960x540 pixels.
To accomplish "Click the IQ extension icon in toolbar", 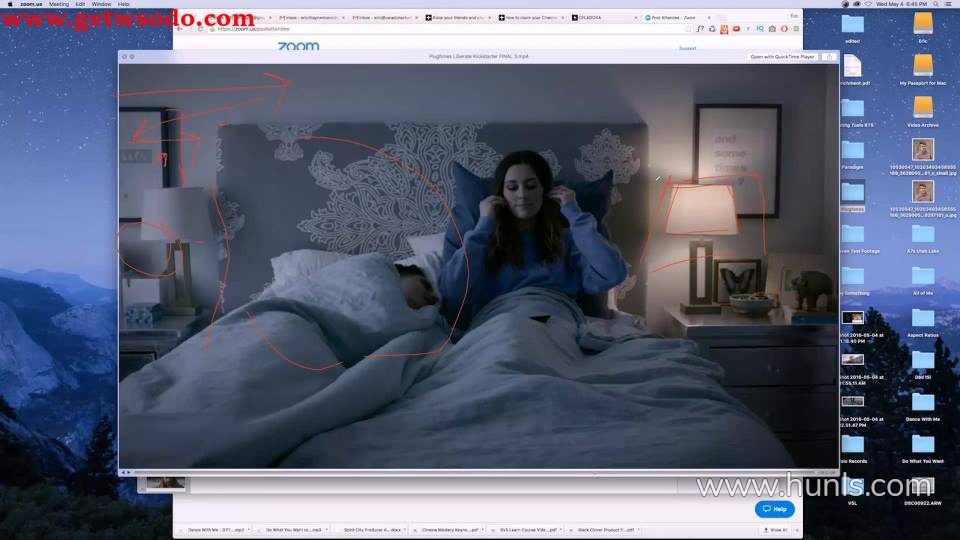I will tap(760, 29).
